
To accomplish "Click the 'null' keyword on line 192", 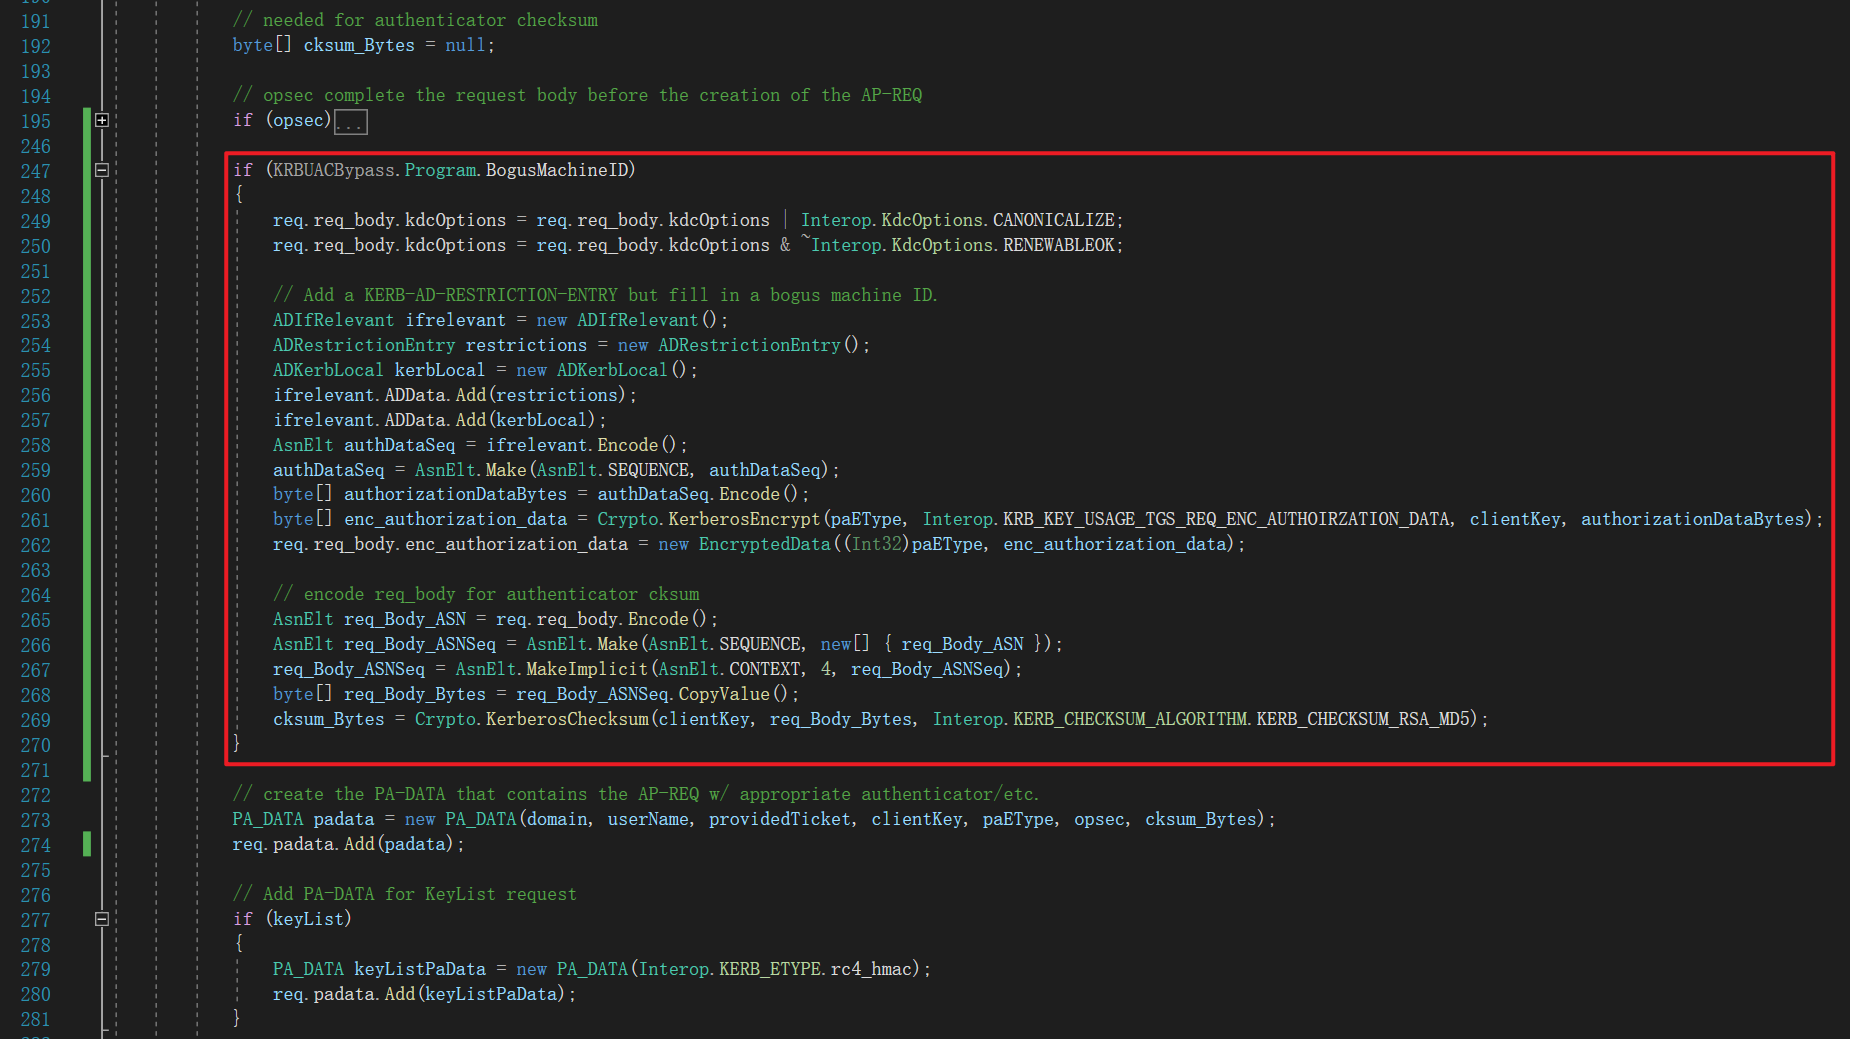I will (x=465, y=45).
